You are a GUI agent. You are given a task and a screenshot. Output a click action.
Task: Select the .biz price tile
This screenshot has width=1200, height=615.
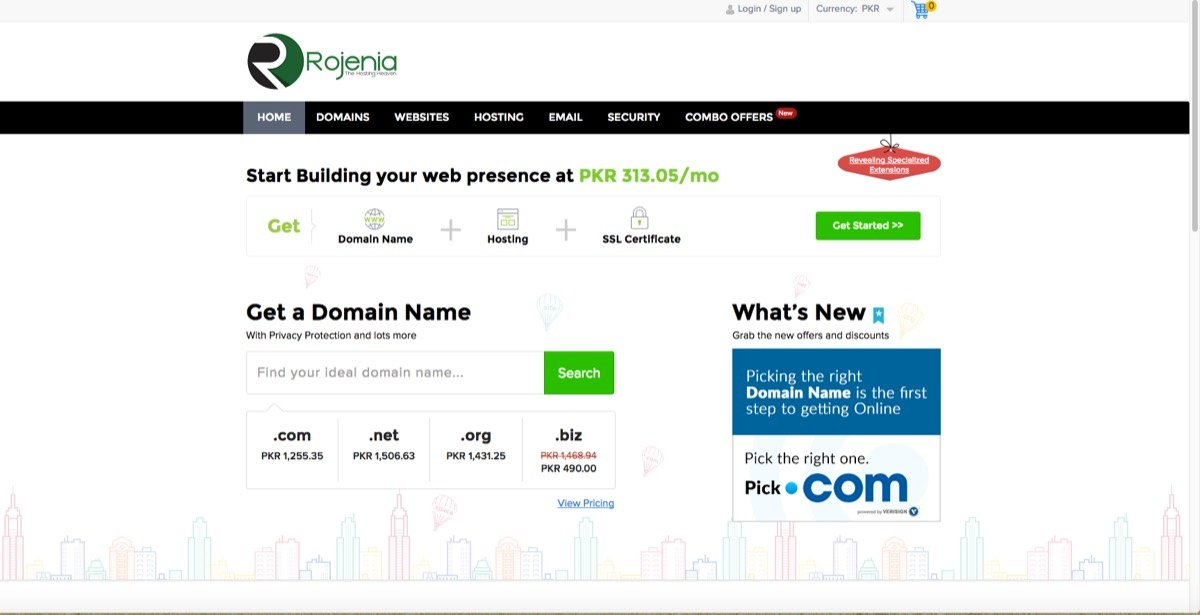click(569, 450)
